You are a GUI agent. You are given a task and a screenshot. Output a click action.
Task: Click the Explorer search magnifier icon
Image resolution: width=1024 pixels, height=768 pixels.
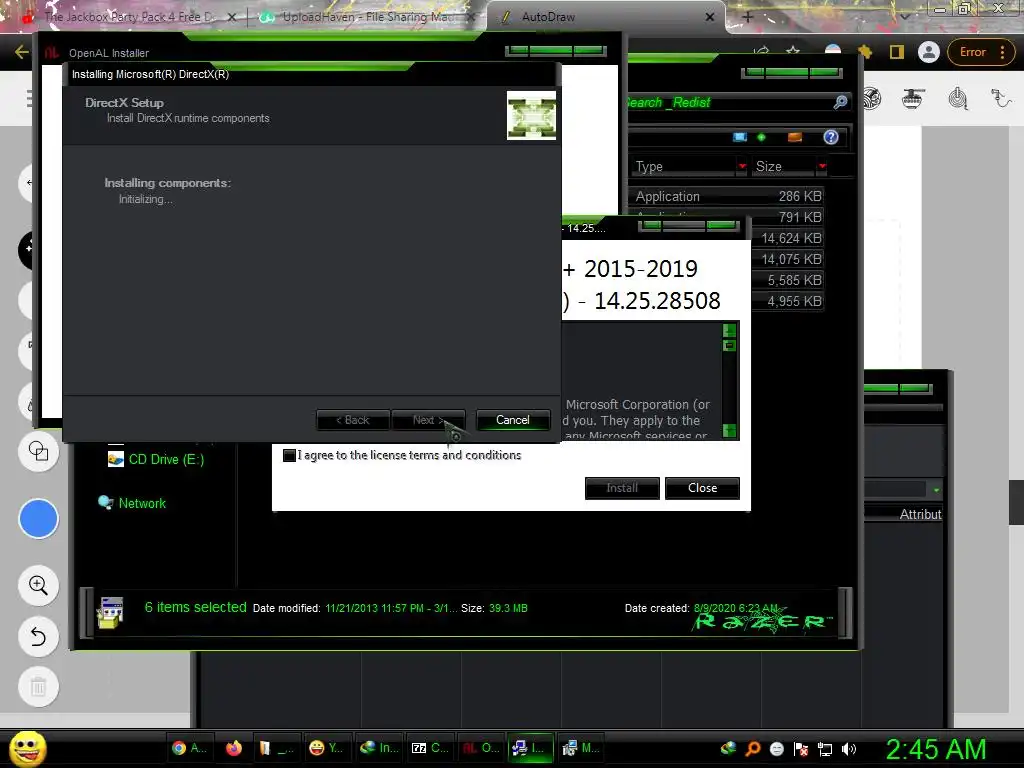[840, 102]
